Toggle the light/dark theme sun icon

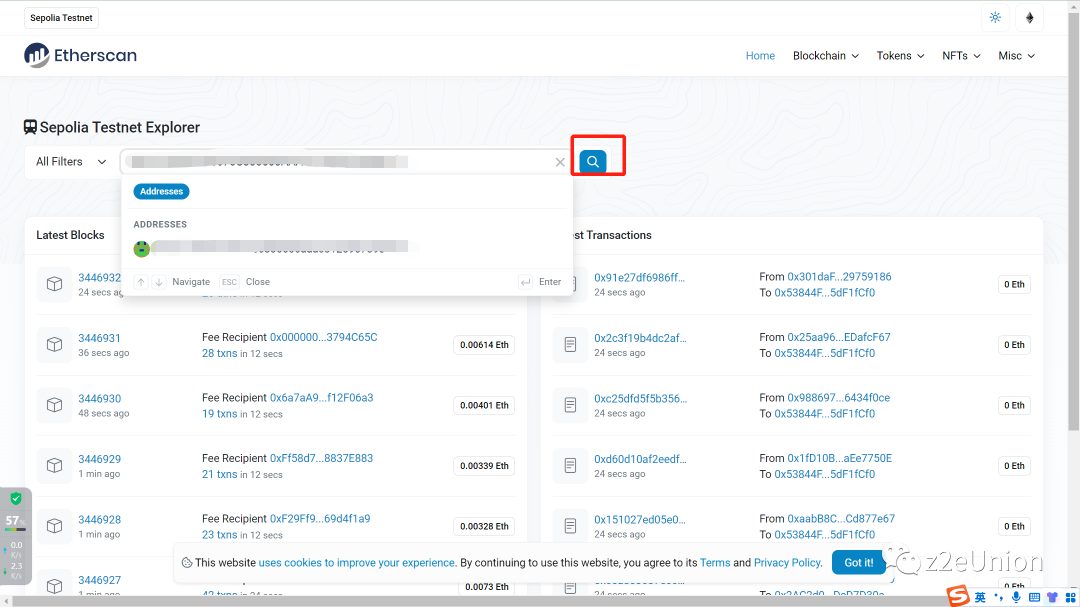pyautogui.click(x=995, y=18)
